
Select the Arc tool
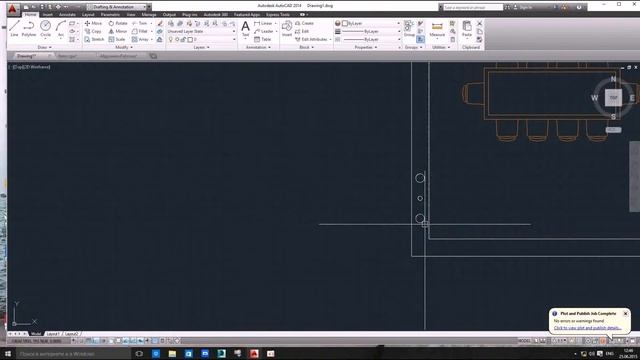coord(60,29)
